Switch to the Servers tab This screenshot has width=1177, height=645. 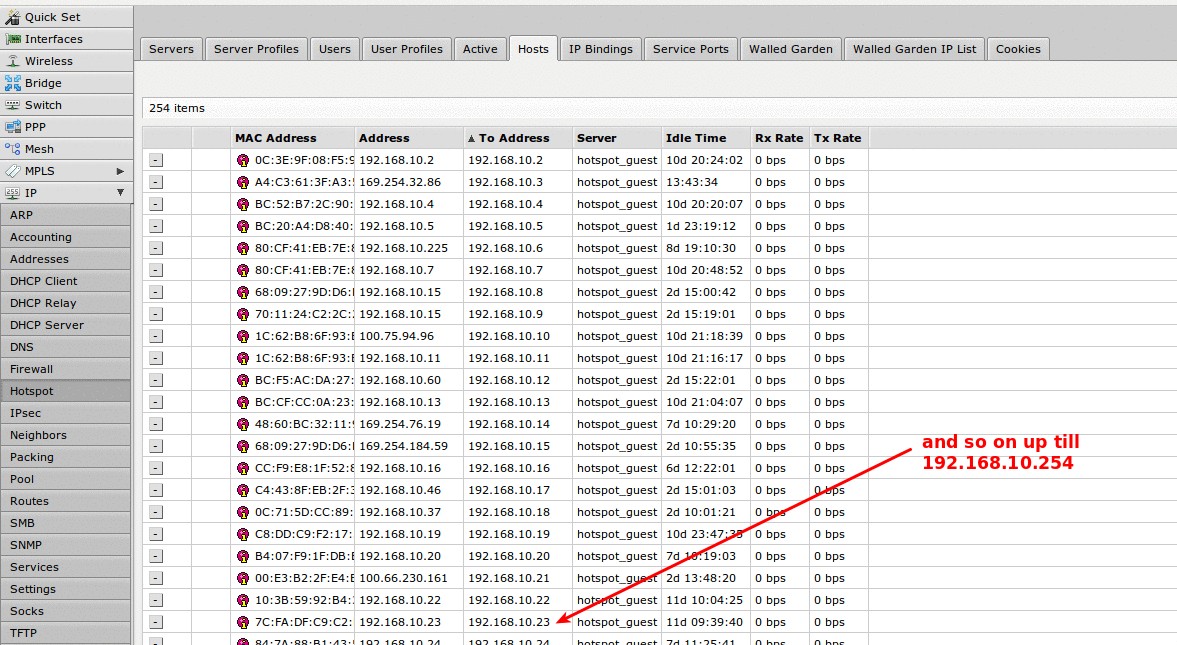(x=171, y=49)
